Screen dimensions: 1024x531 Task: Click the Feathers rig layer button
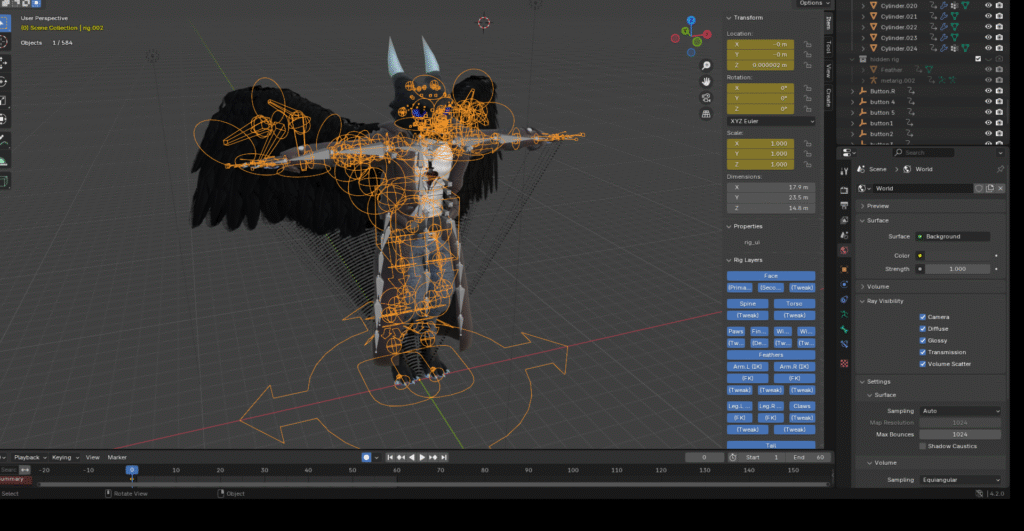pos(770,354)
